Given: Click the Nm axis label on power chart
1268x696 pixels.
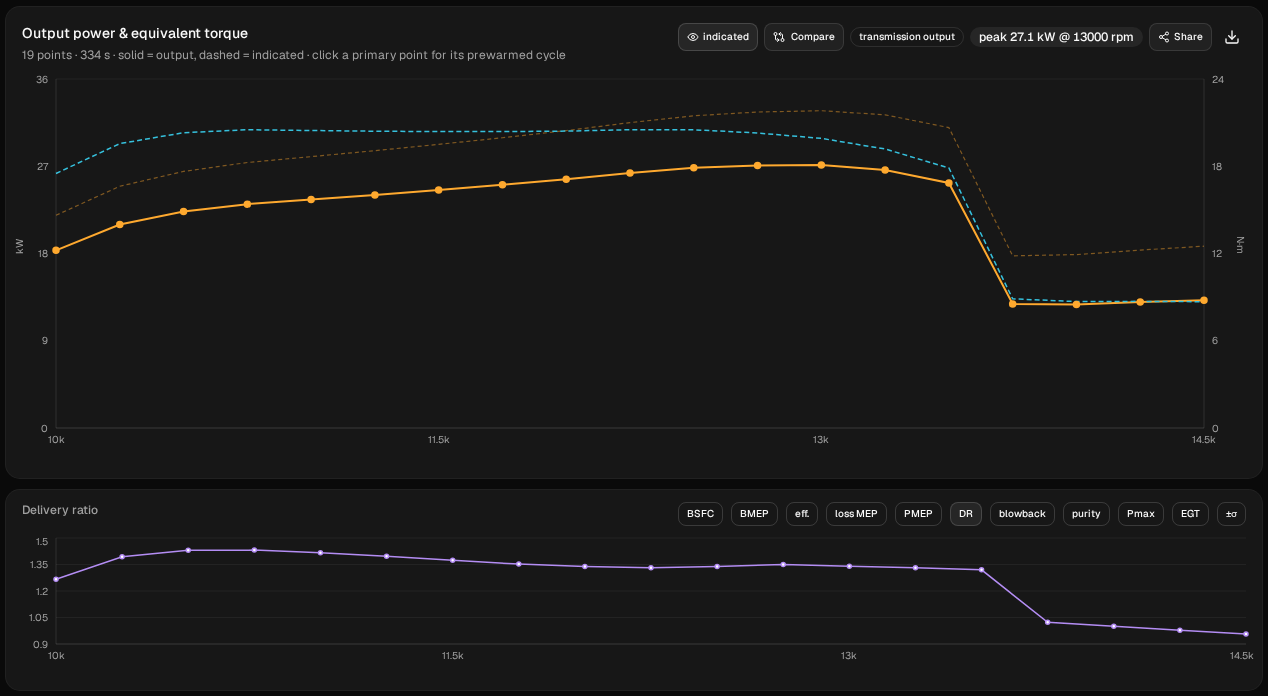Looking at the screenshot, I should (x=1240, y=245).
